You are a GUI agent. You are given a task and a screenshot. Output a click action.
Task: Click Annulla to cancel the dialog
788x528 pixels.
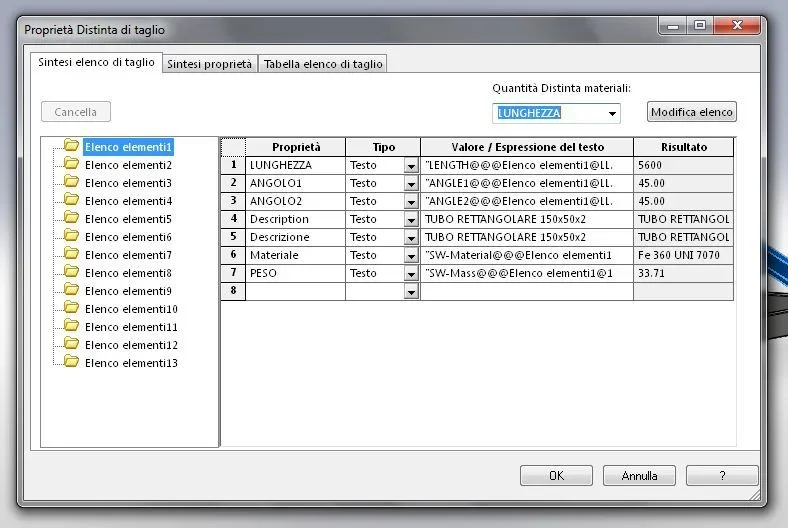[639, 475]
